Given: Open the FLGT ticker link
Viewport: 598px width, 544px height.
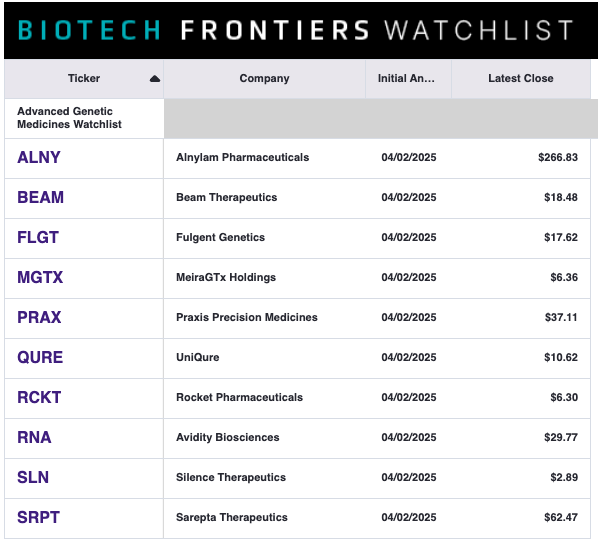Looking at the screenshot, I should click(38, 238).
